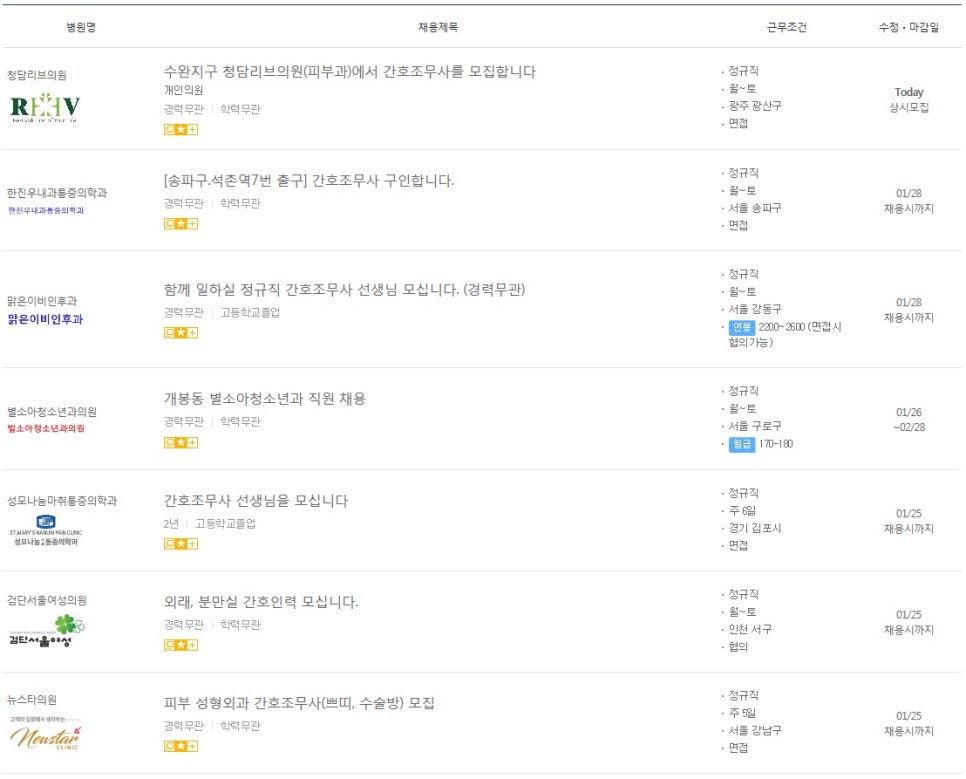Image resolution: width=966 pixels, height=779 pixels.
Task: Click the plus icon under 청담리브의원 listing
Action: (193, 129)
